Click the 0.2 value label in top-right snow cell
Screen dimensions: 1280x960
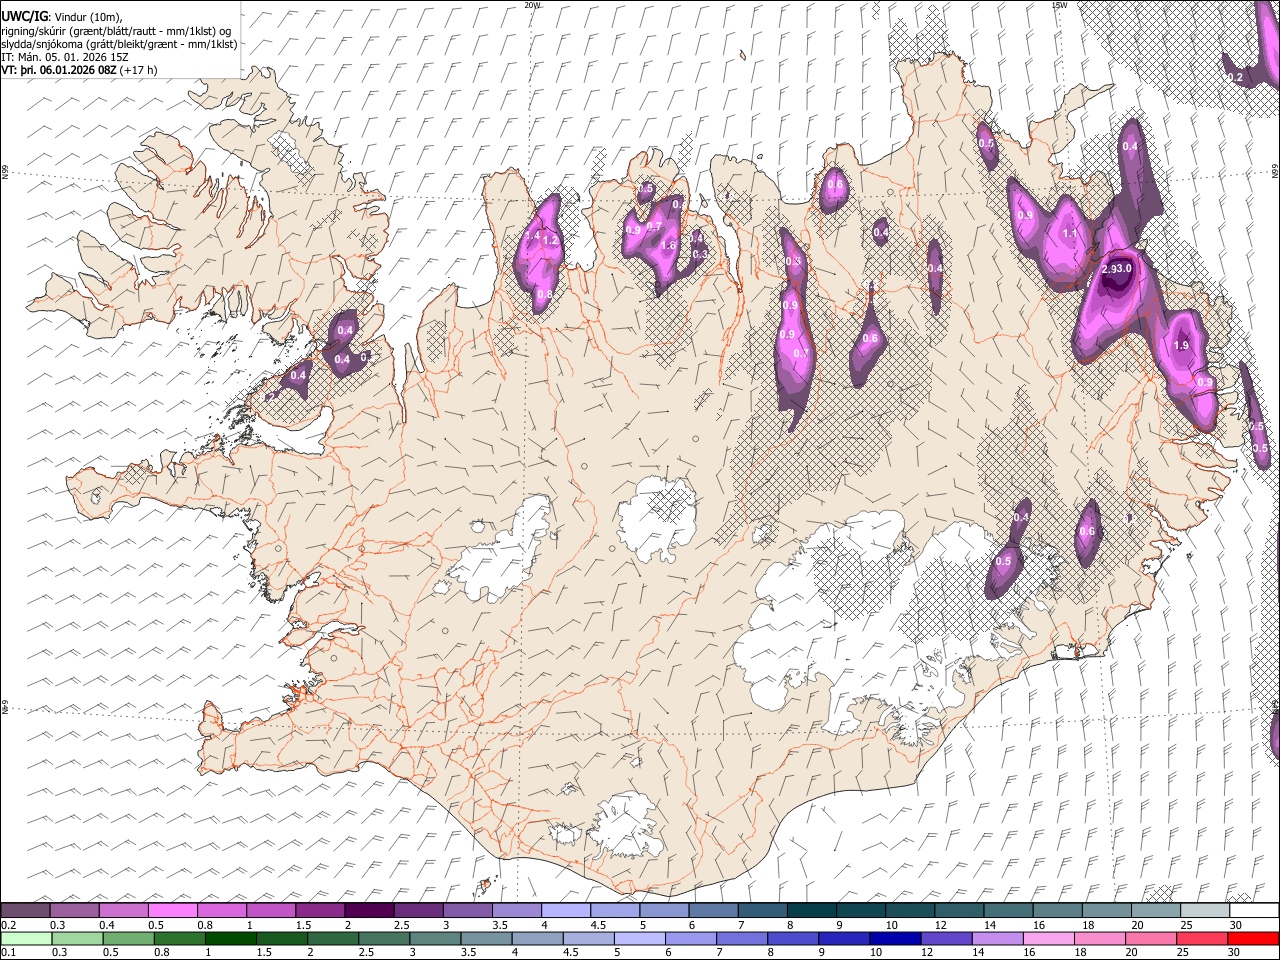pos(1235,78)
